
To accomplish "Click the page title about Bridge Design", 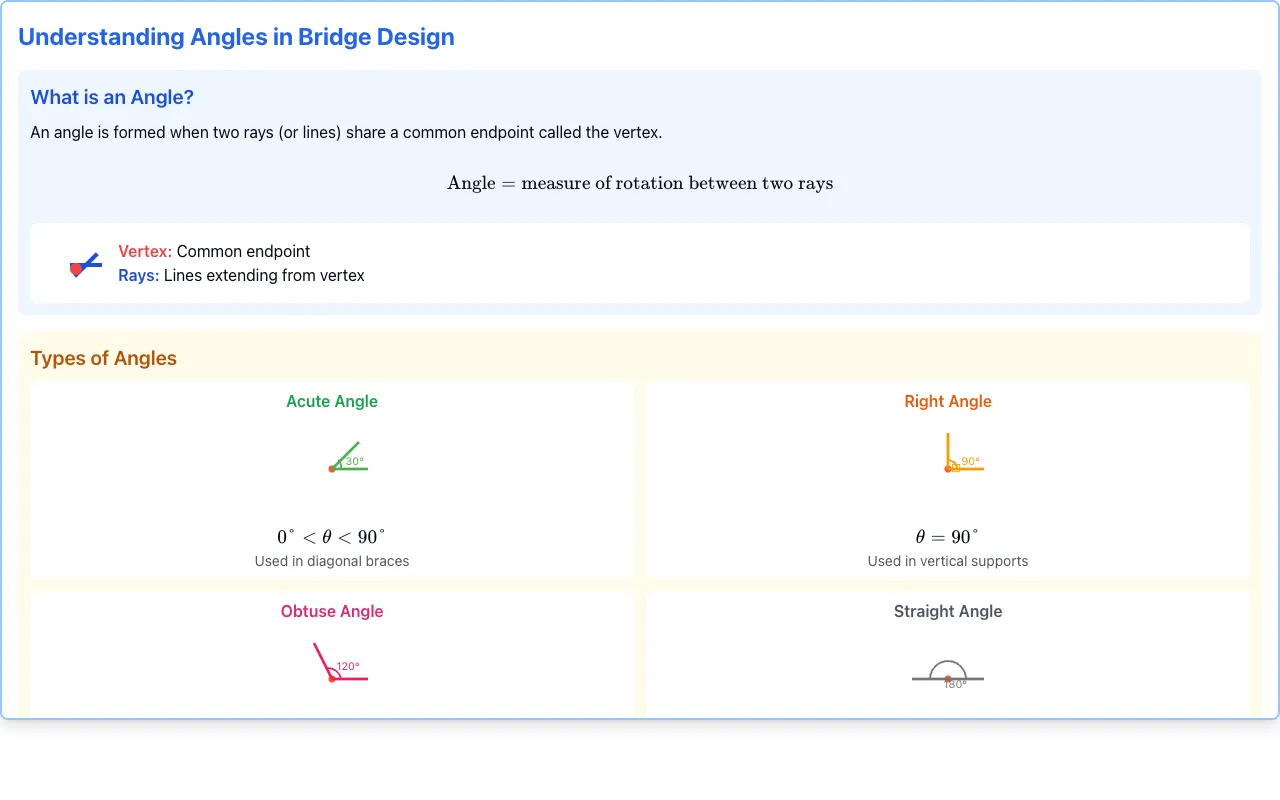I will point(236,37).
